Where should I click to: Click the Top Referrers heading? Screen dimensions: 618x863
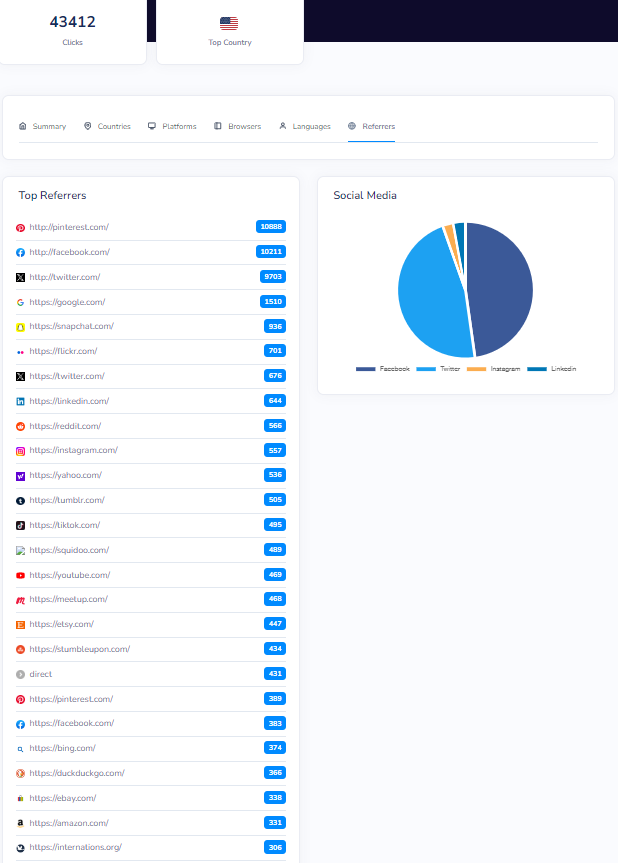click(x=52, y=195)
